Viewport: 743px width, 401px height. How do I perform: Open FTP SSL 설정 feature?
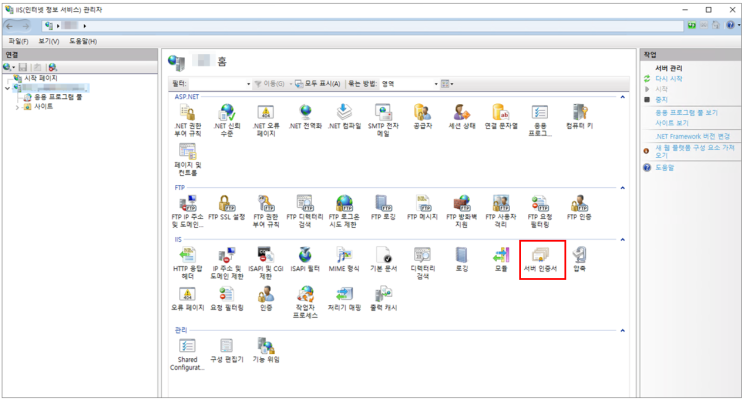(227, 208)
